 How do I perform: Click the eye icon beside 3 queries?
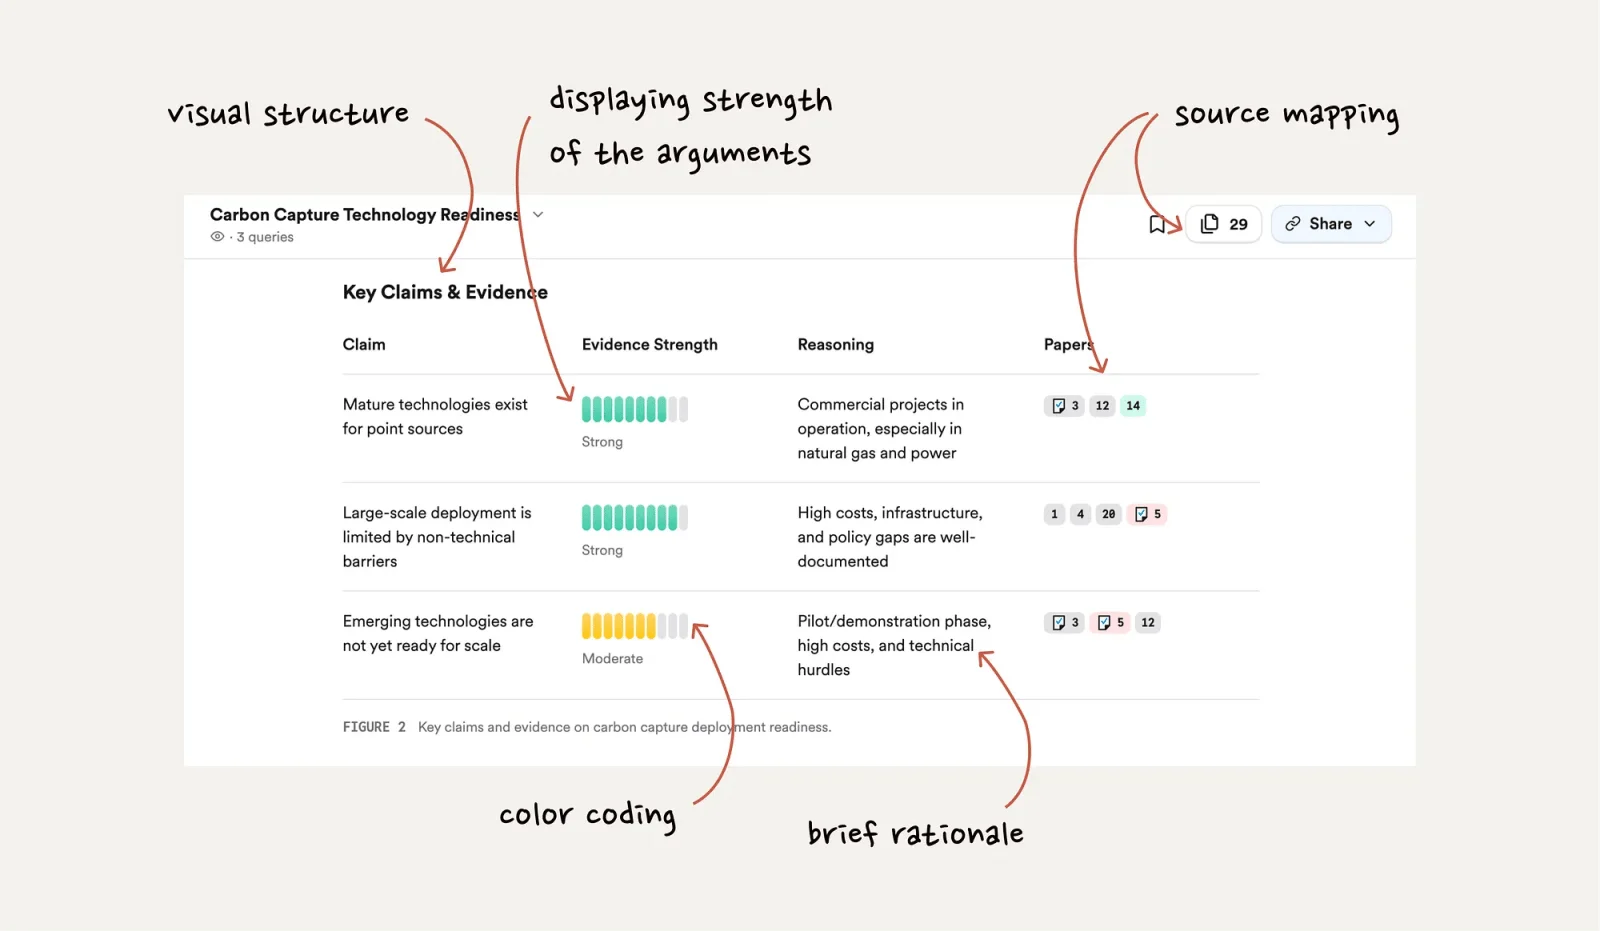tap(217, 237)
